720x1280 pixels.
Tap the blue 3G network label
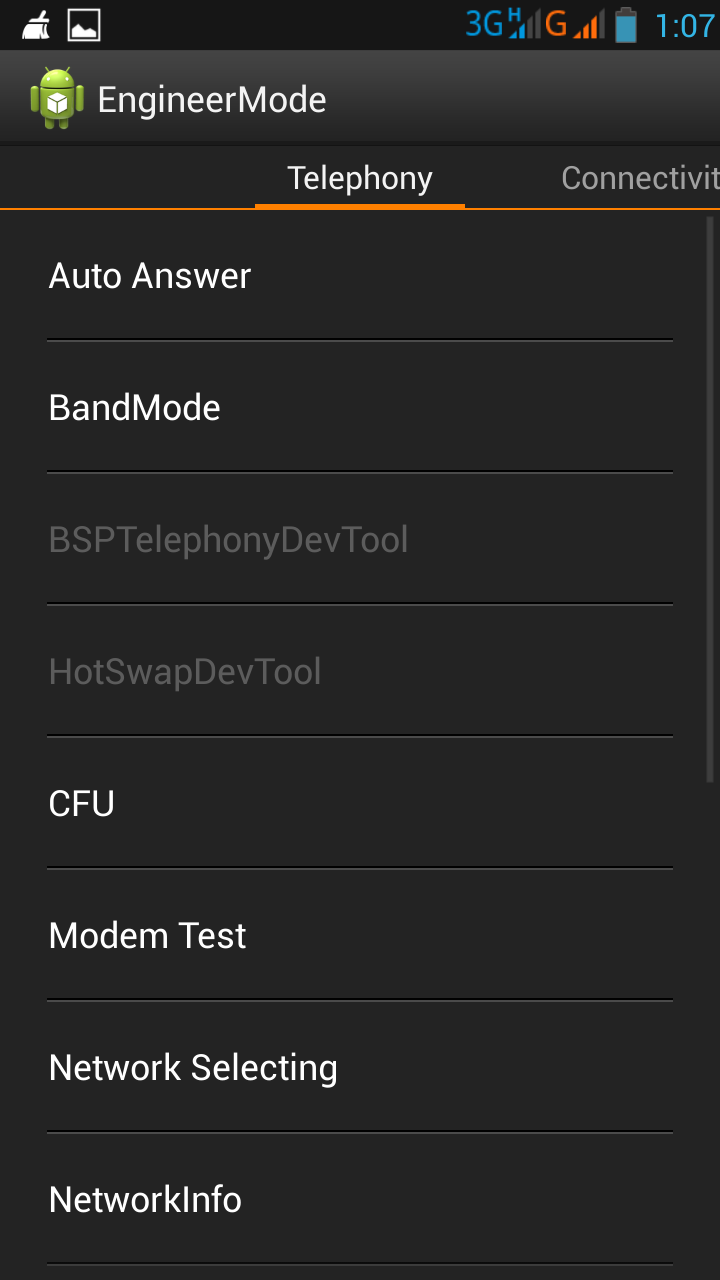[485, 24]
